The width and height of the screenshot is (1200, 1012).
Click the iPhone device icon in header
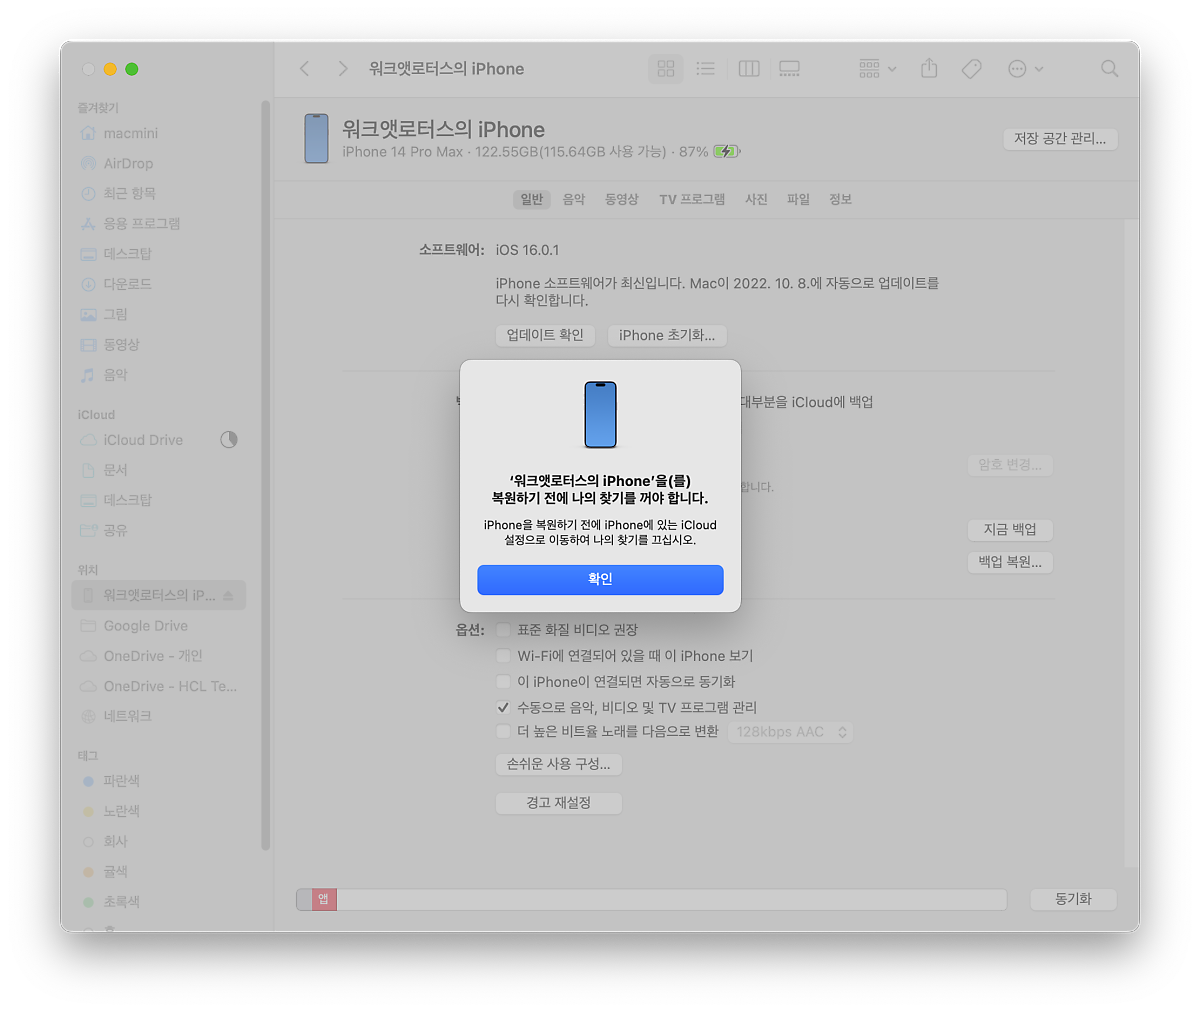(x=317, y=138)
